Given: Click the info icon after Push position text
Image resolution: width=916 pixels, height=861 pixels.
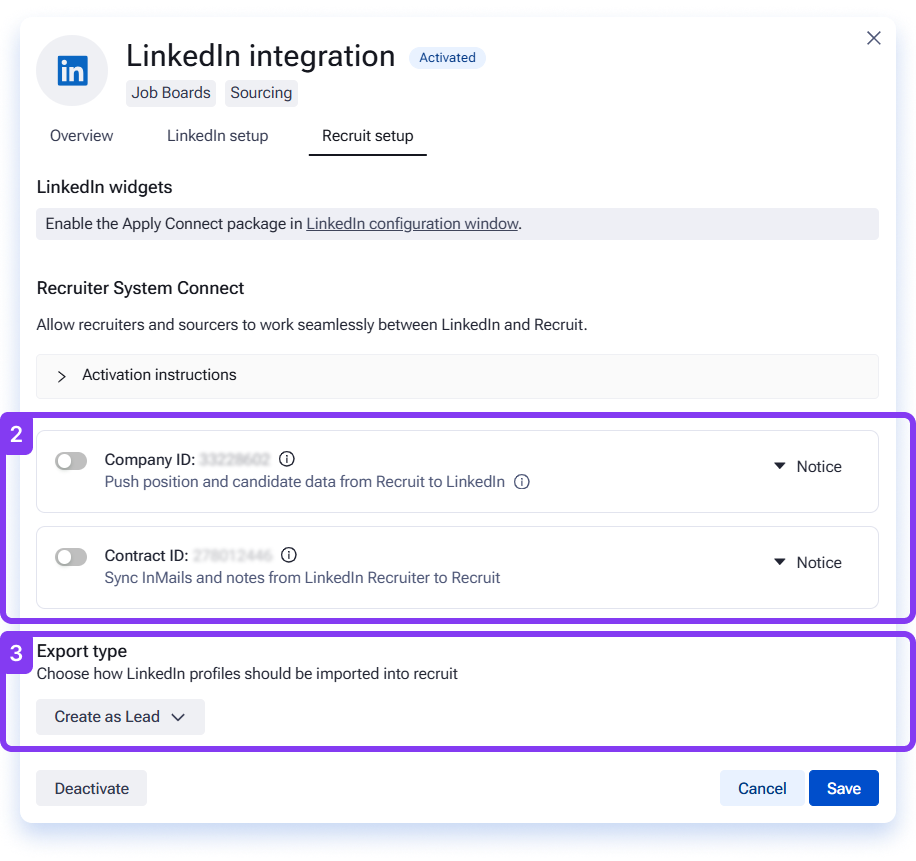Looking at the screenshot, I should click(522, 482).
